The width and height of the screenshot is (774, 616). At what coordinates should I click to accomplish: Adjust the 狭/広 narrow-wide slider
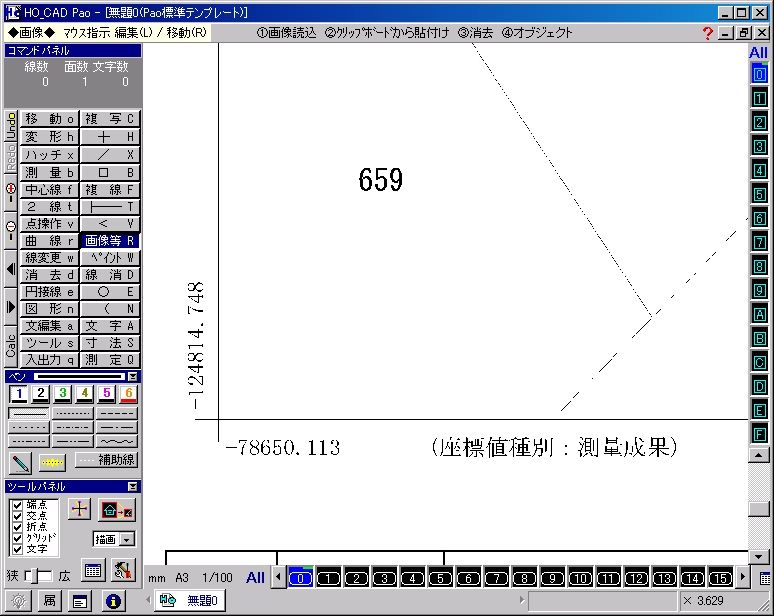click(39, 576)
